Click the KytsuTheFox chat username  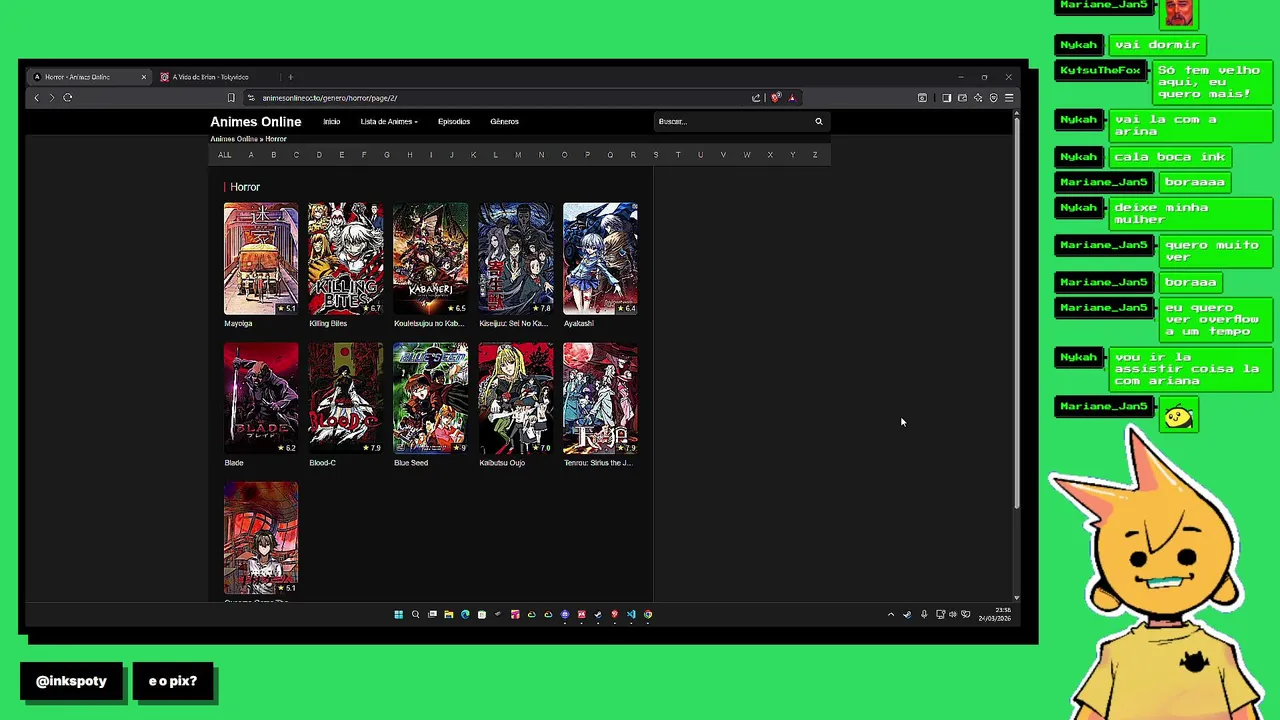(x=1101, y=71)
